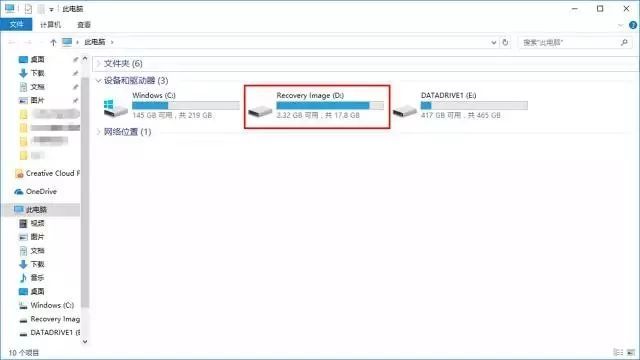Open the Help question mark icon
Screen dimensions: 640x360
pos(633,25)
